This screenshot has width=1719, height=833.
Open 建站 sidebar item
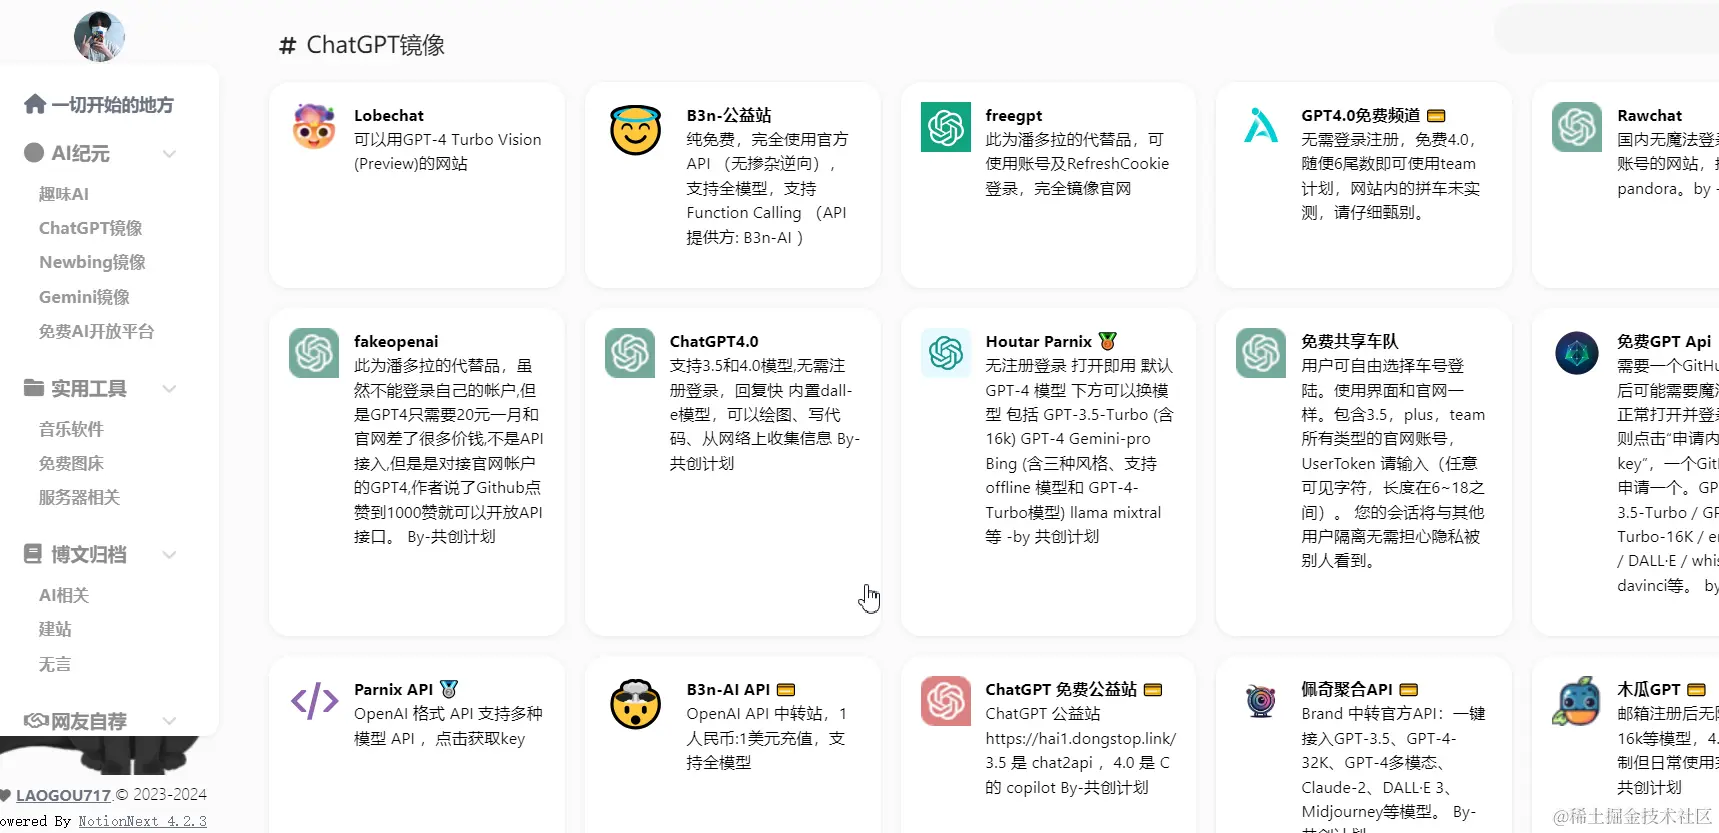click(x=55, y=629)
